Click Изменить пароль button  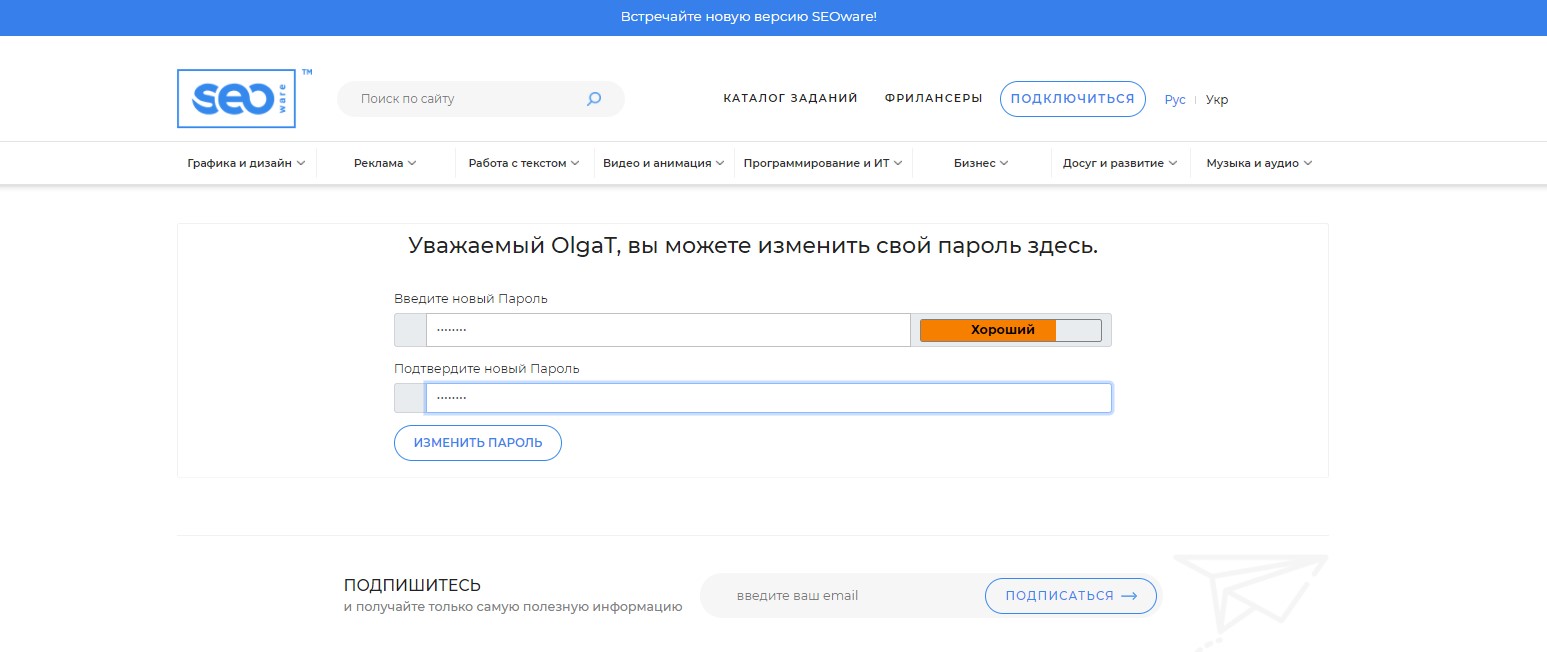click(x=478, y=443)
